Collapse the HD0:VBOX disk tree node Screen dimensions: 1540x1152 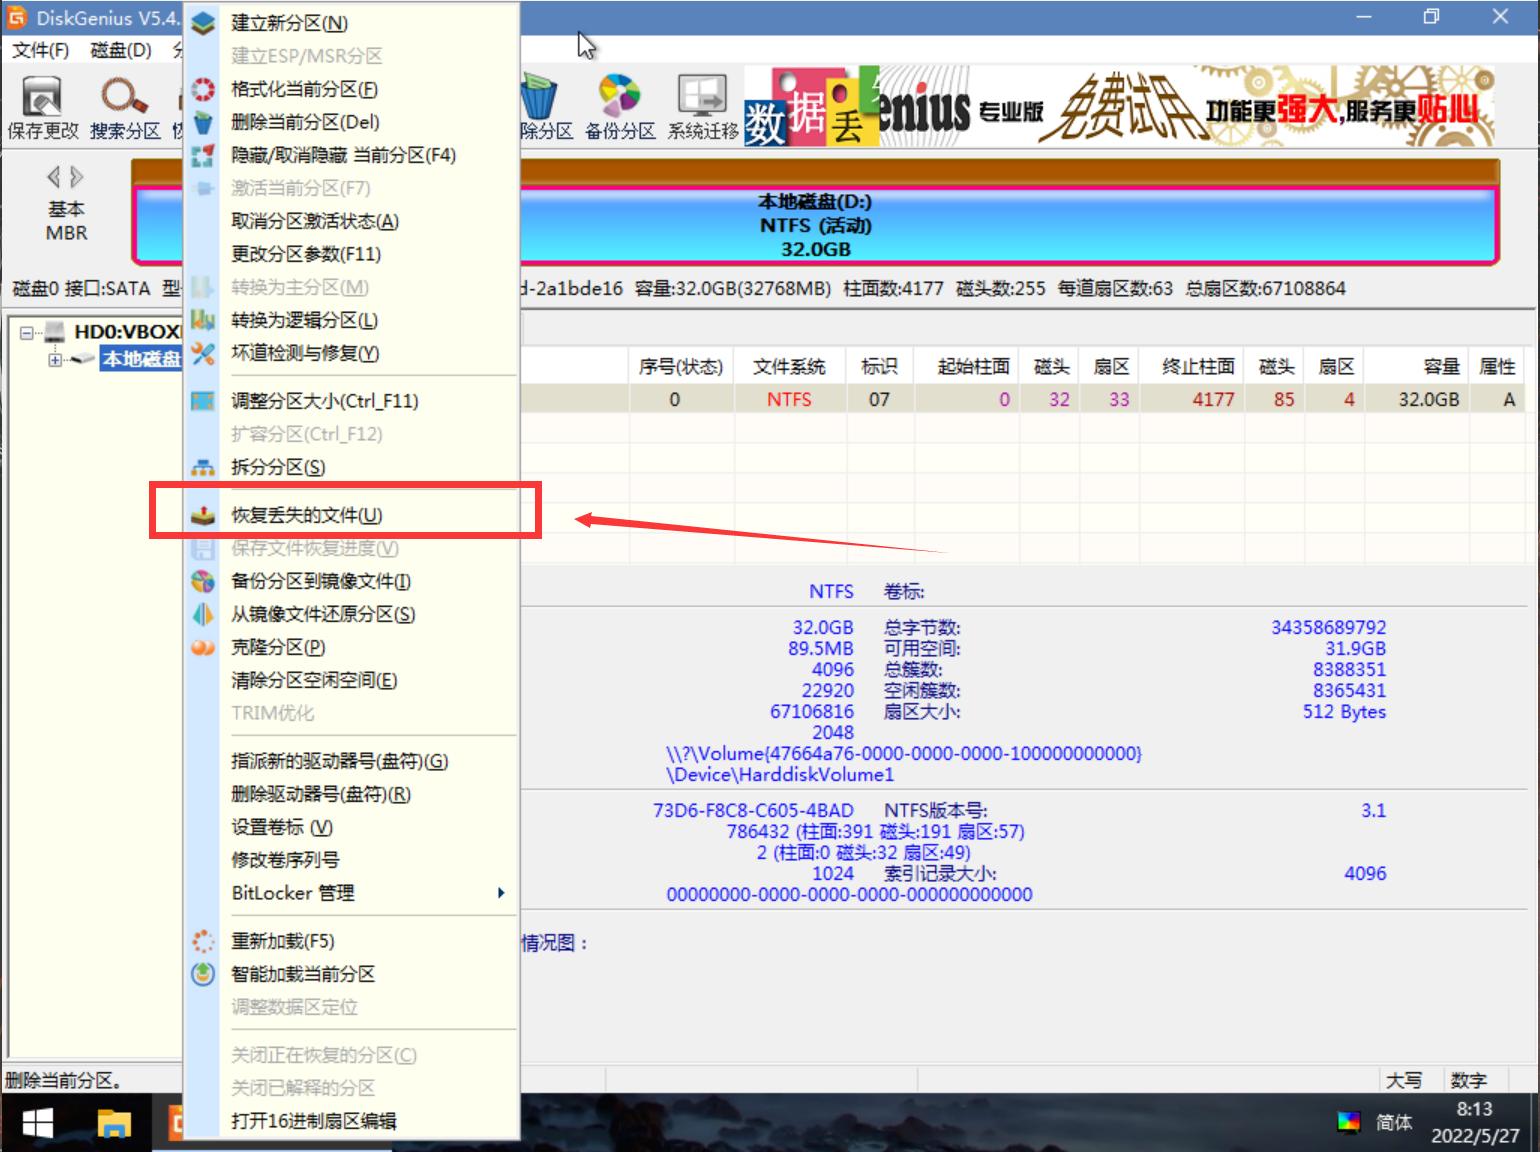coord(25,331)
